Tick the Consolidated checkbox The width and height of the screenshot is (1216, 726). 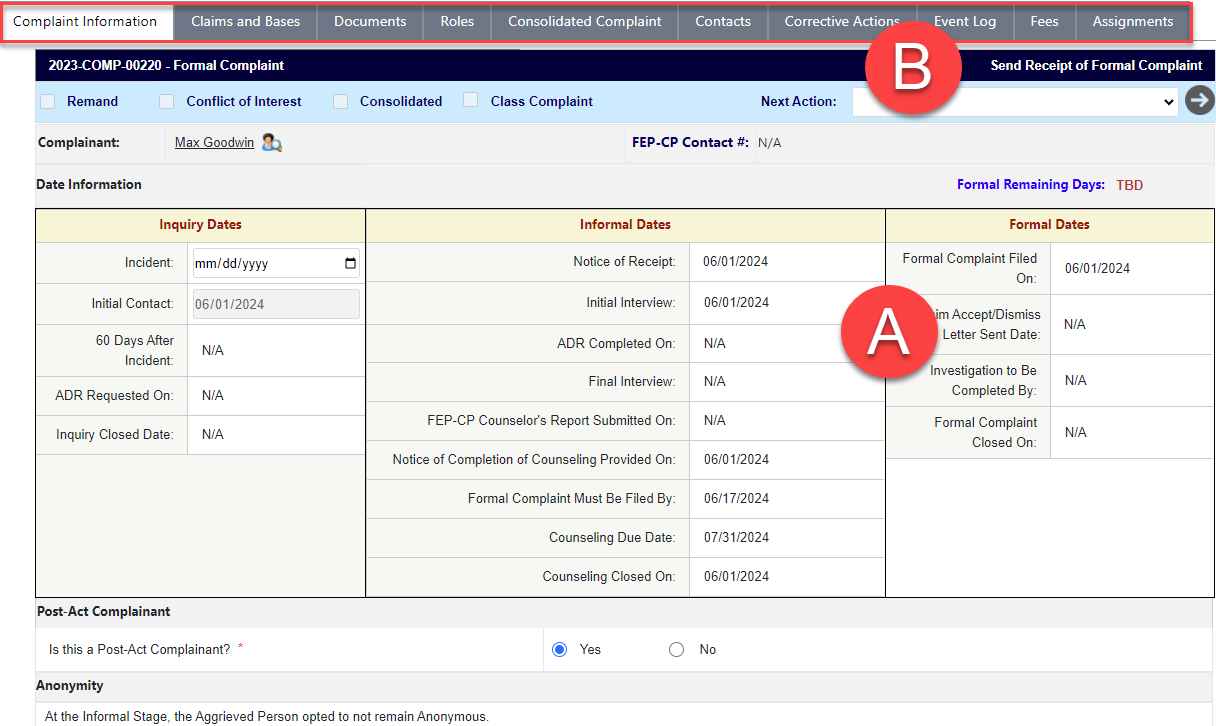[340, 101]
